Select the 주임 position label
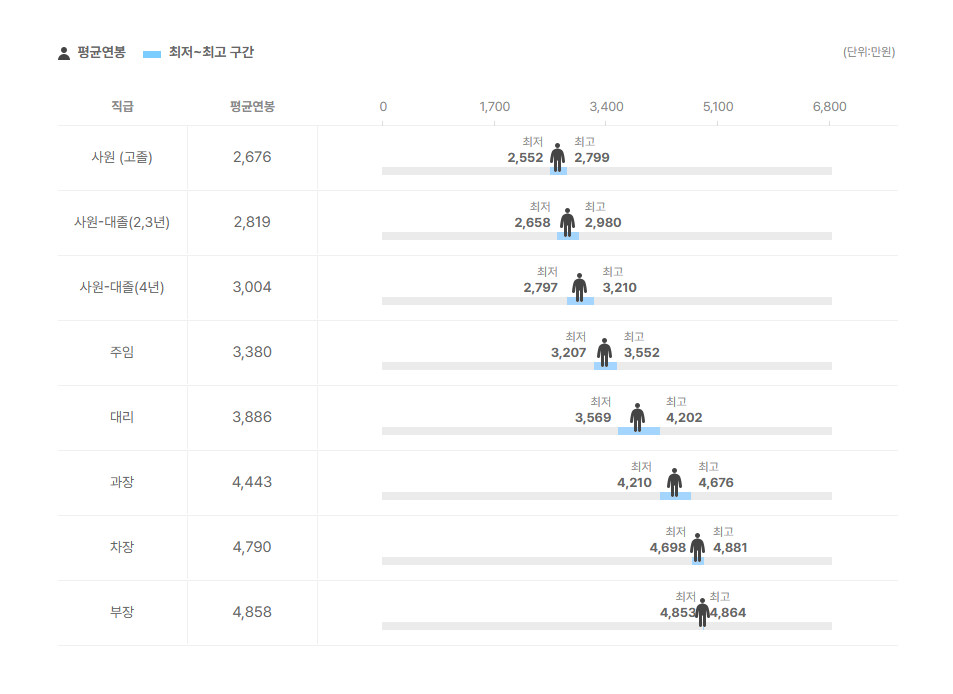 pos(122,352)
